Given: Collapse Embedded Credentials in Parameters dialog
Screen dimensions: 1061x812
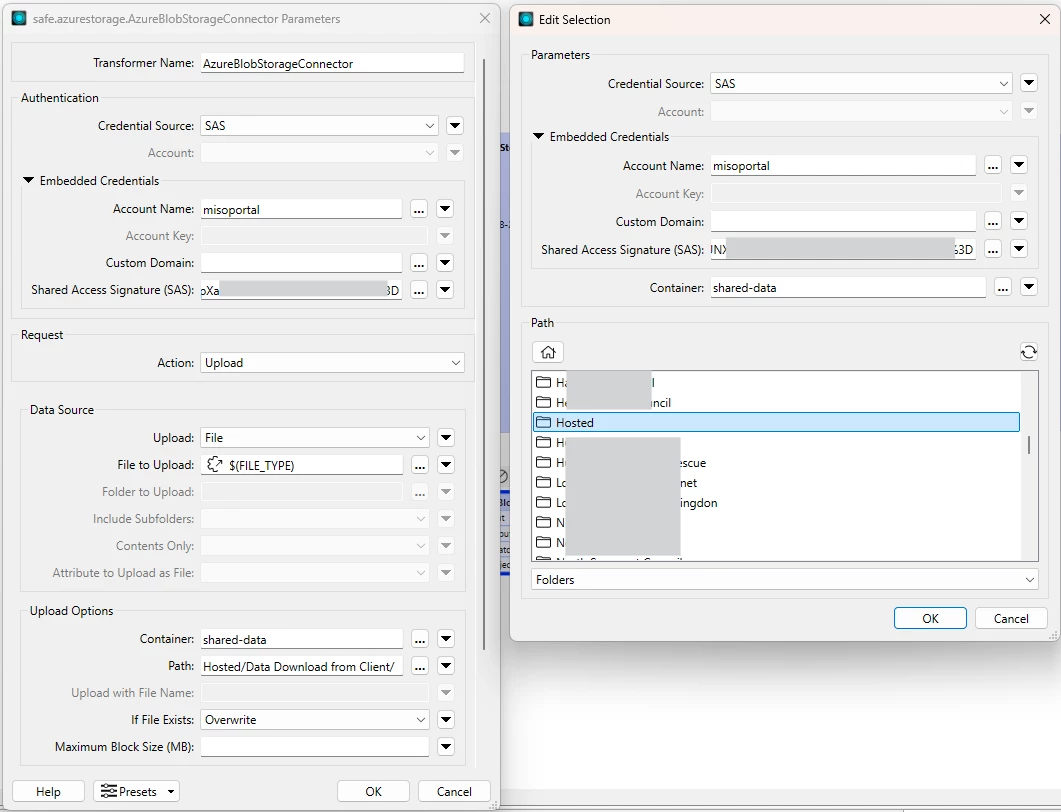Looking at the screenshot, I should tap(28, 181).
